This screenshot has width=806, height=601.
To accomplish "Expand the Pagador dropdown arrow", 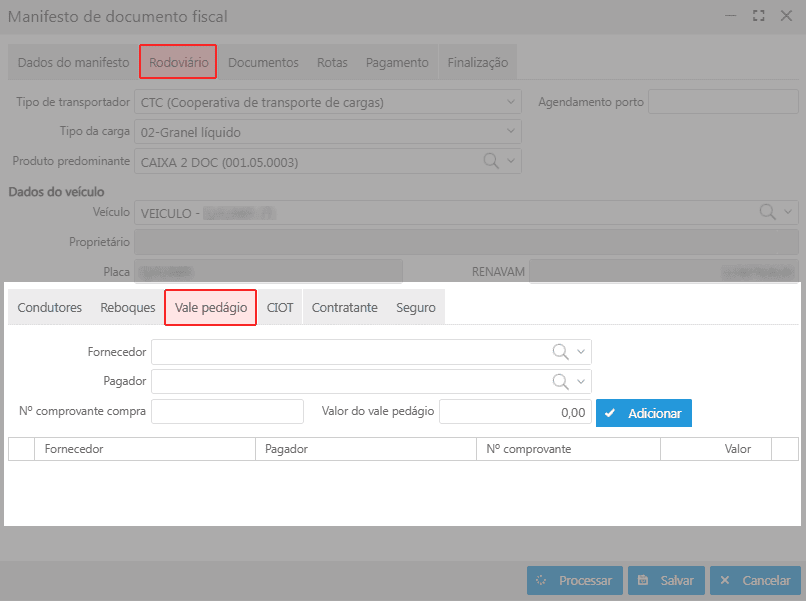I will tap(581, 382).
